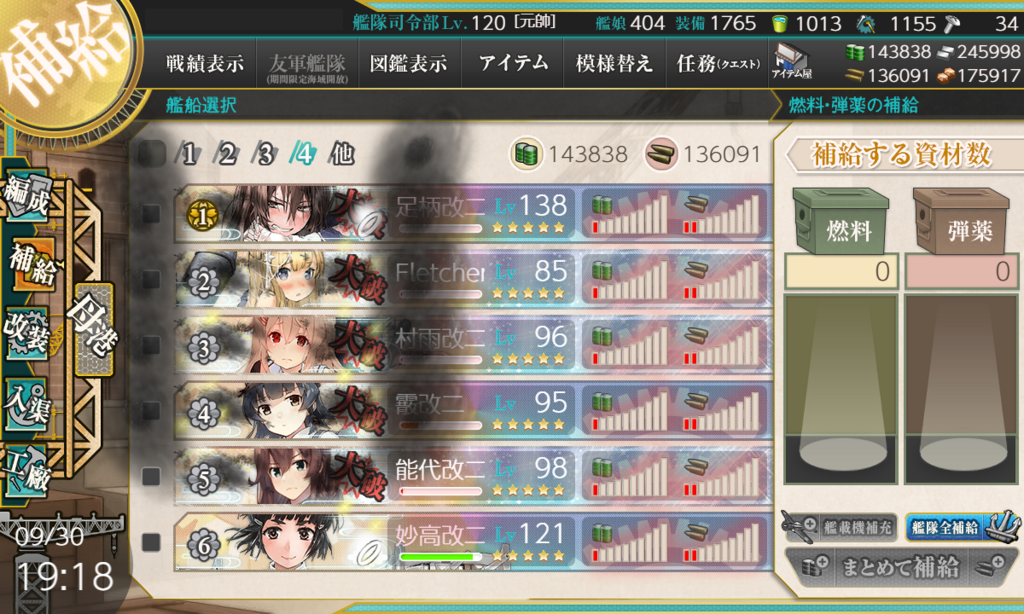Switch to the 他 other ships tab

point(342,154)
